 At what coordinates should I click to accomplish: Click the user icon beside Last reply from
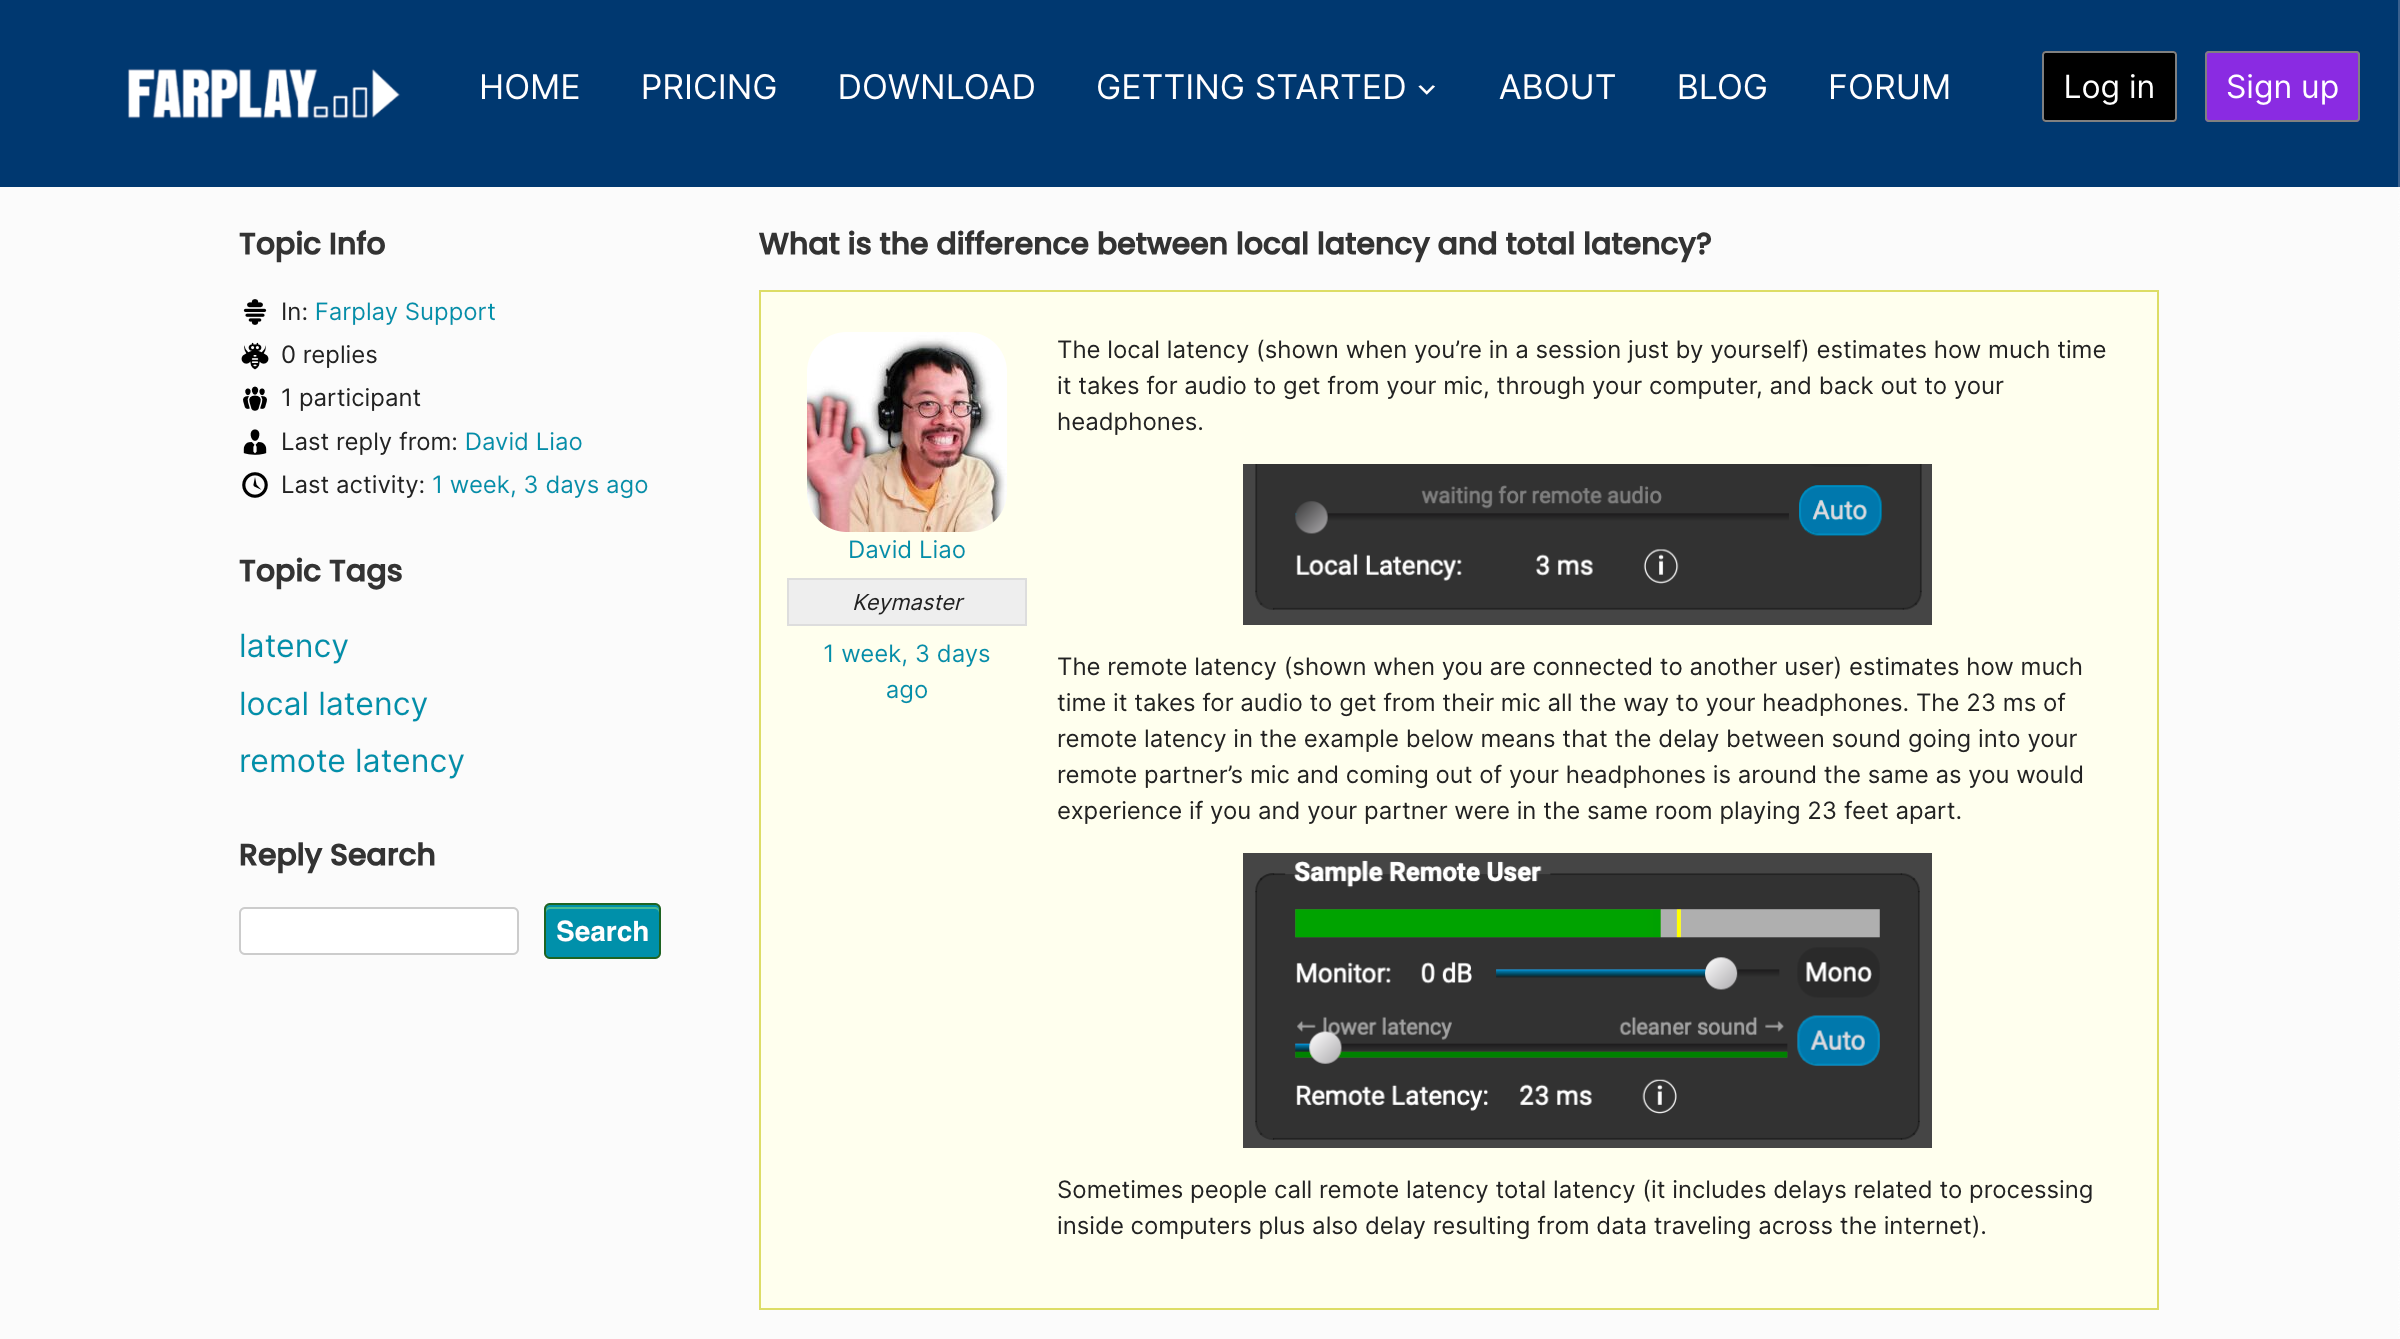tap(255, 442)
